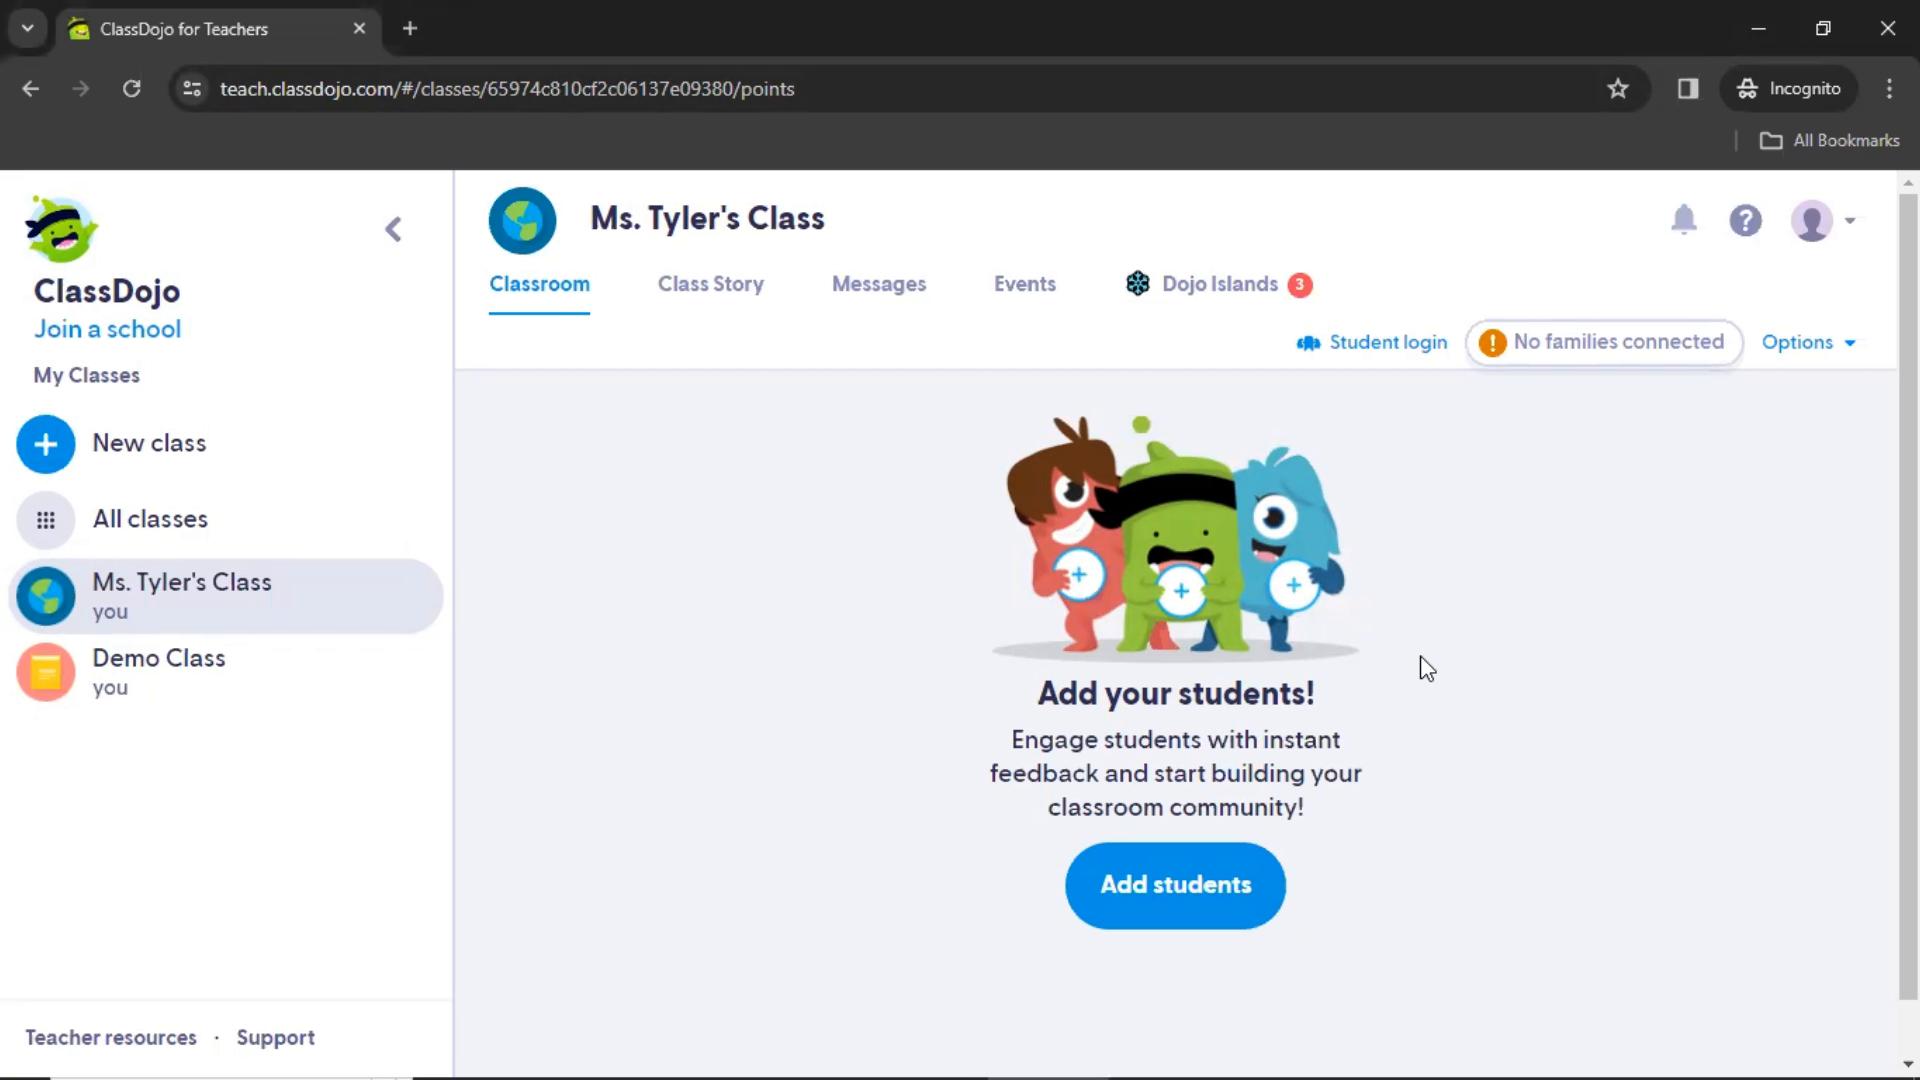Click the ClassDojo home logo icon
Viewport: 1920px width, 1080px height.
61,231
